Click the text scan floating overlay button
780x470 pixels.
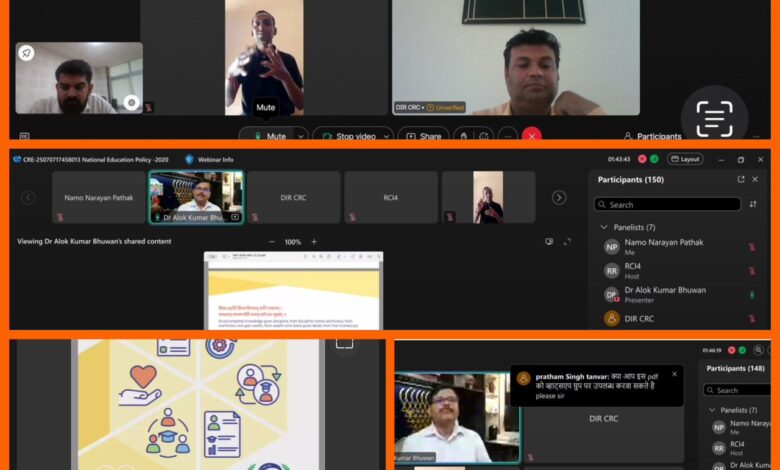[714, 118]
